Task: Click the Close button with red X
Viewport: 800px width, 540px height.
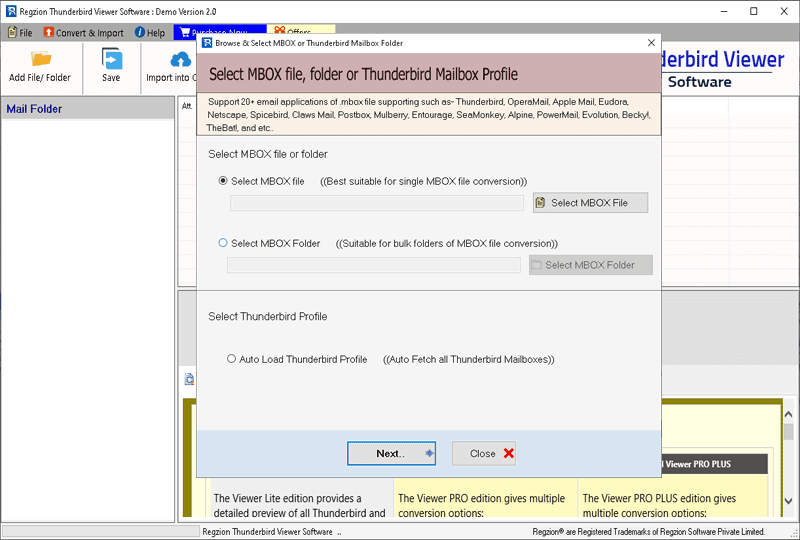Action: 484,453
